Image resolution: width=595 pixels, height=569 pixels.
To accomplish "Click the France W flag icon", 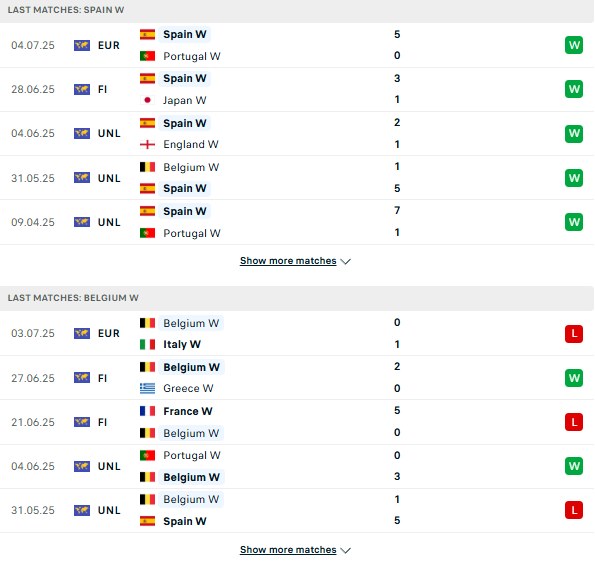I will [147, 411].
